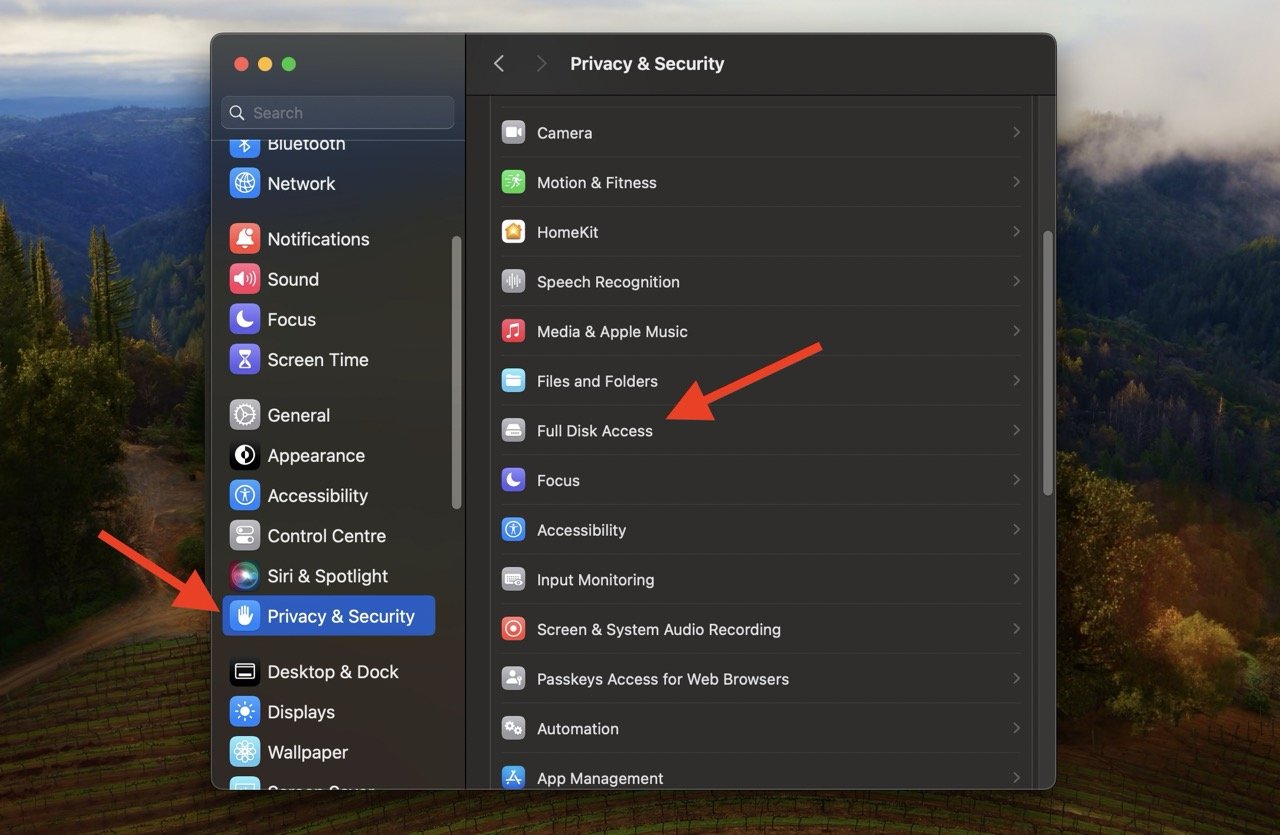Click the HomeKit house icon
This screenshot has height=835, width=1280.
coord(513,232)
